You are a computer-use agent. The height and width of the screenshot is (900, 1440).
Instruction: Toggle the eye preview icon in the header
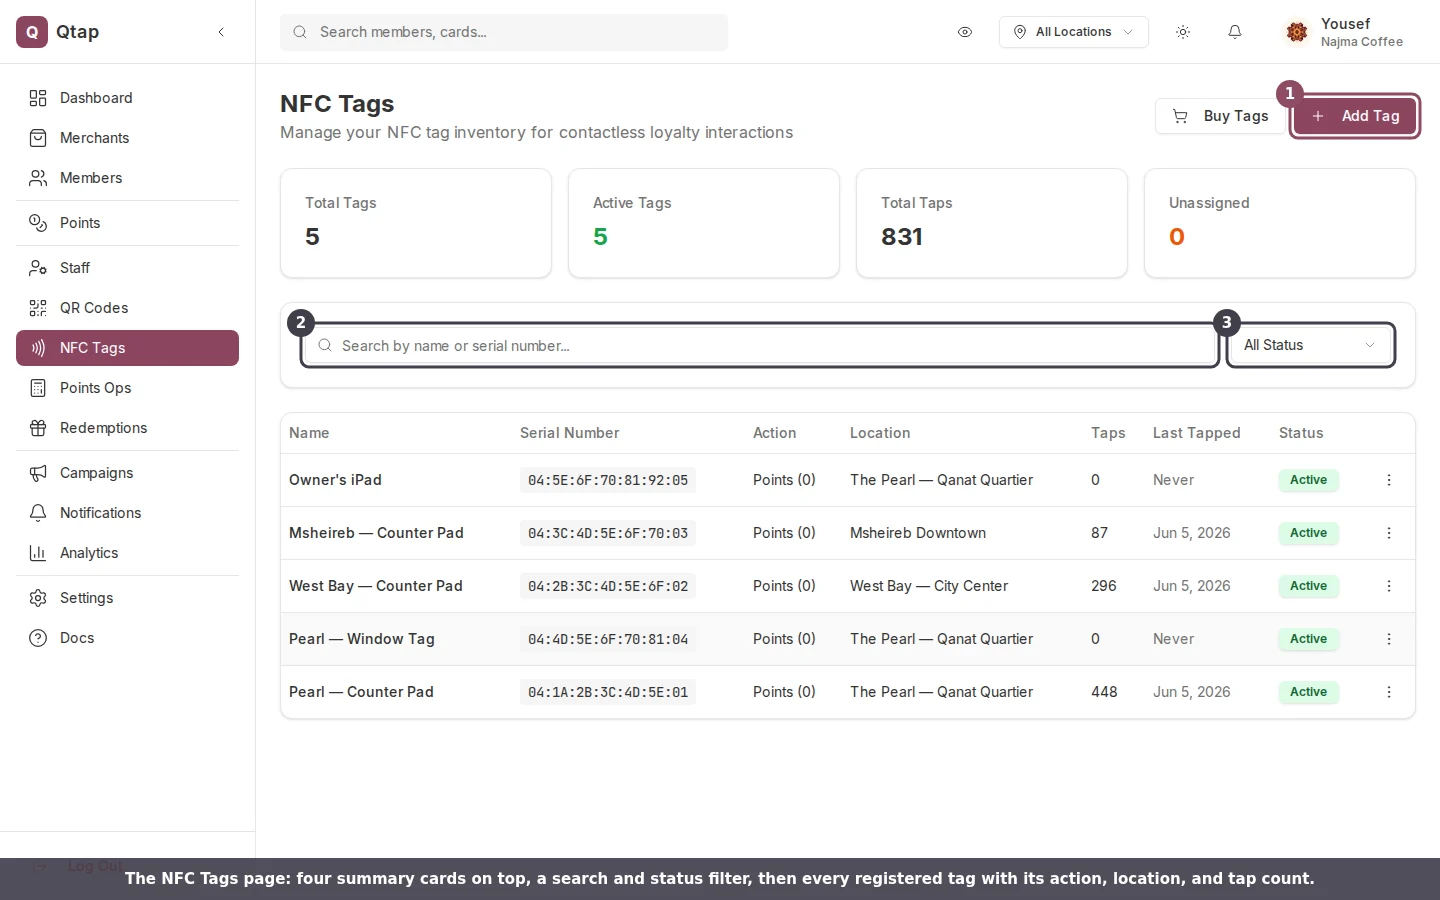pos(965,32)
